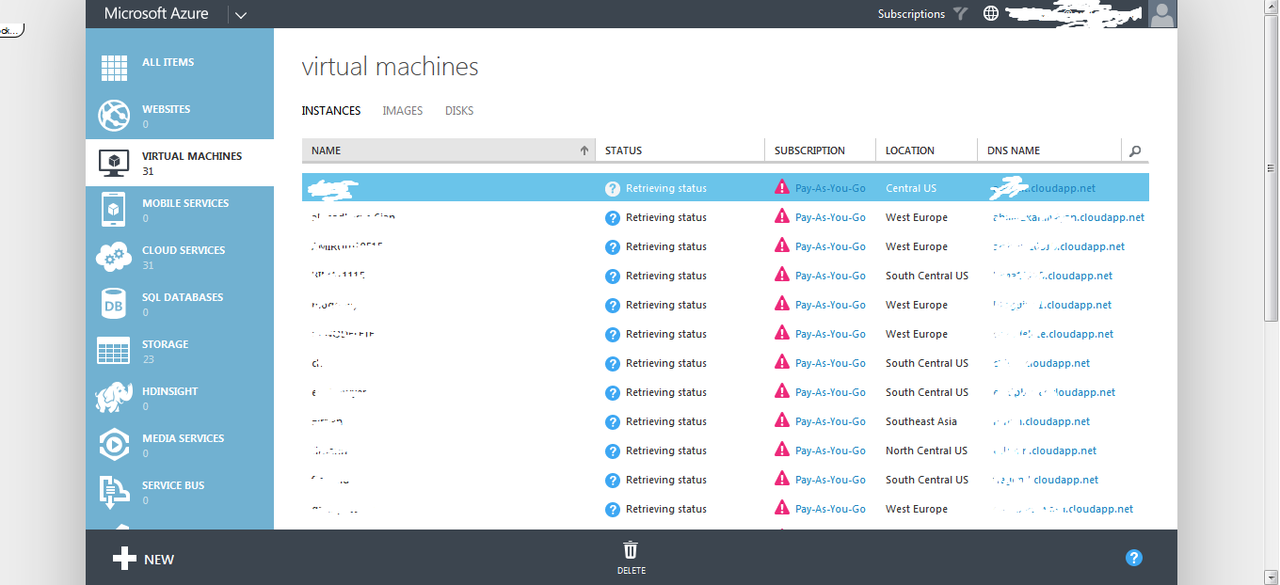Click the status question icon in North Central US row
Screen dimensions: 1280x585
click(x=613, y=451)
